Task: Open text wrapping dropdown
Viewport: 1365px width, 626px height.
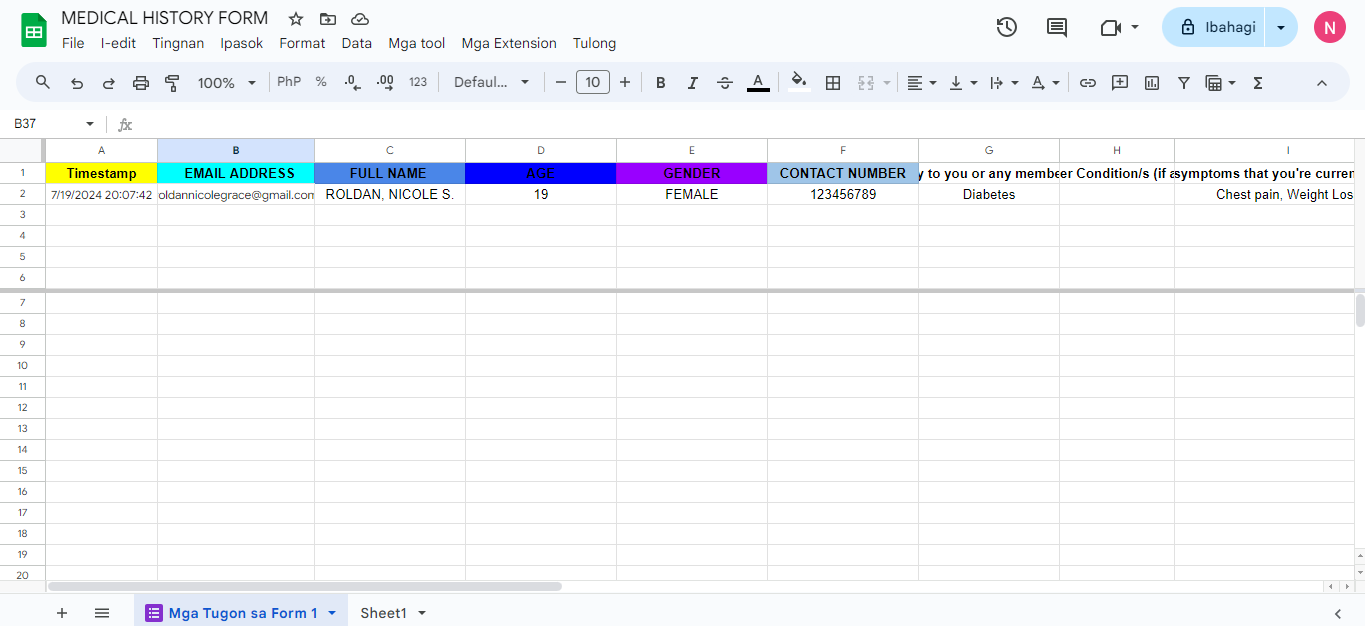Action: (1004, 83)
